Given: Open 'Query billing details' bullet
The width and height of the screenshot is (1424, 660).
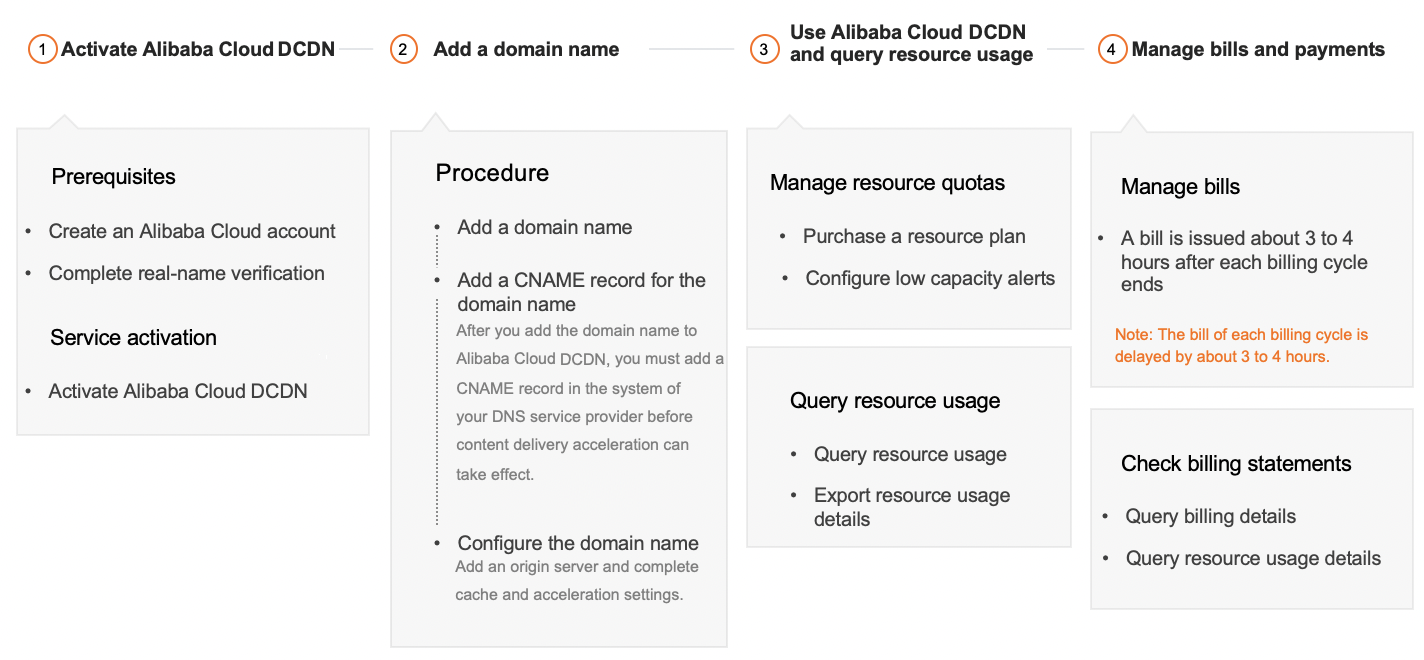Looking at the screenshot, I should 1210,517.
